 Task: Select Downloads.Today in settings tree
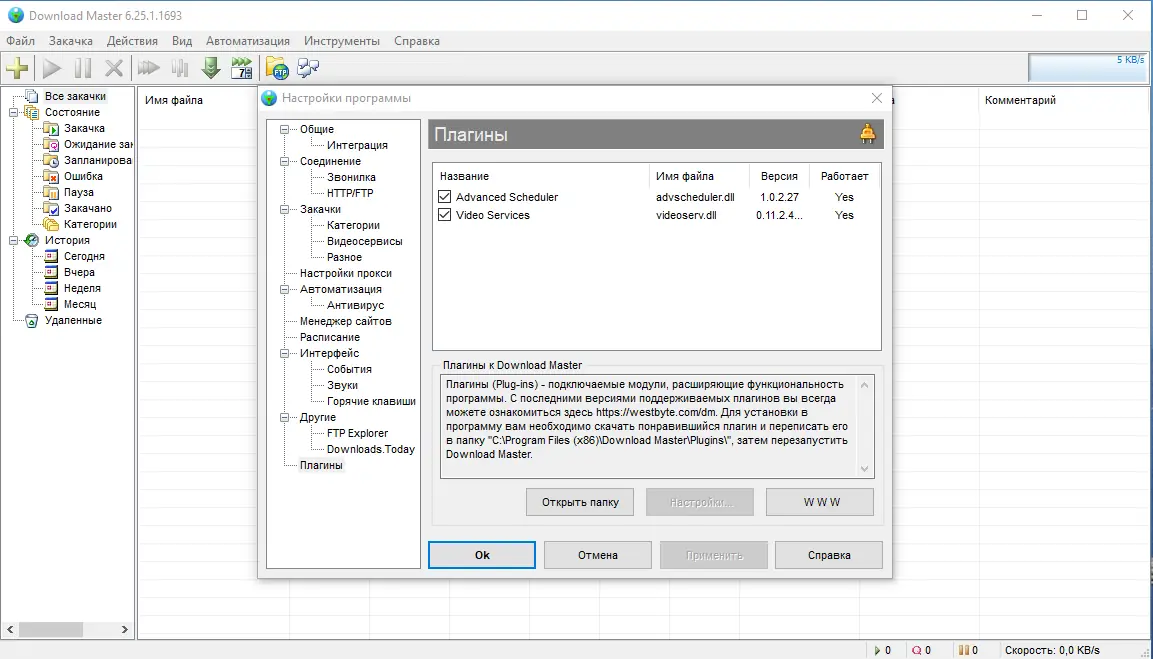pyautogui.click(x=371, y=449)
